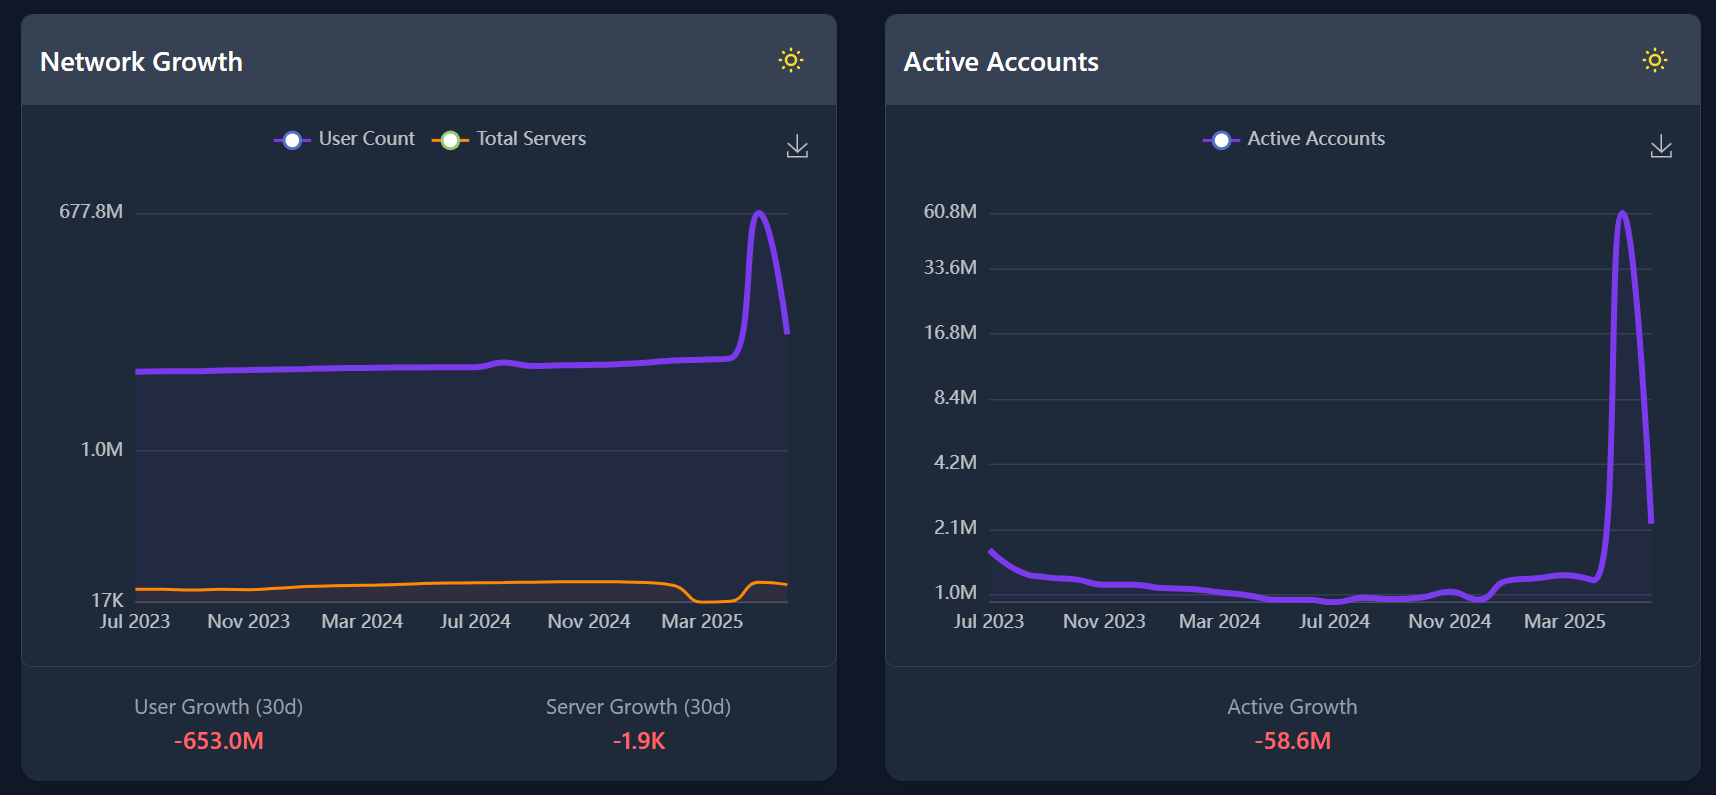Image resolution: width=1716 pixels, height=795 pixels.
Task: Click the orange Total Servers legend marker
Action: click(x=450, y=140)
